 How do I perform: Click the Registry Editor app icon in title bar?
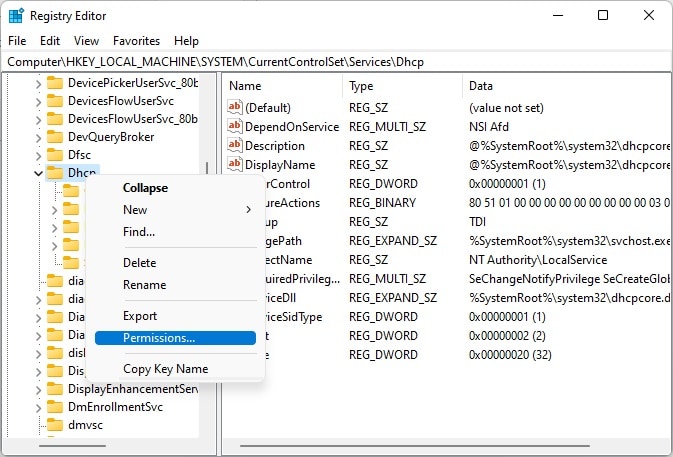[16, 16]
